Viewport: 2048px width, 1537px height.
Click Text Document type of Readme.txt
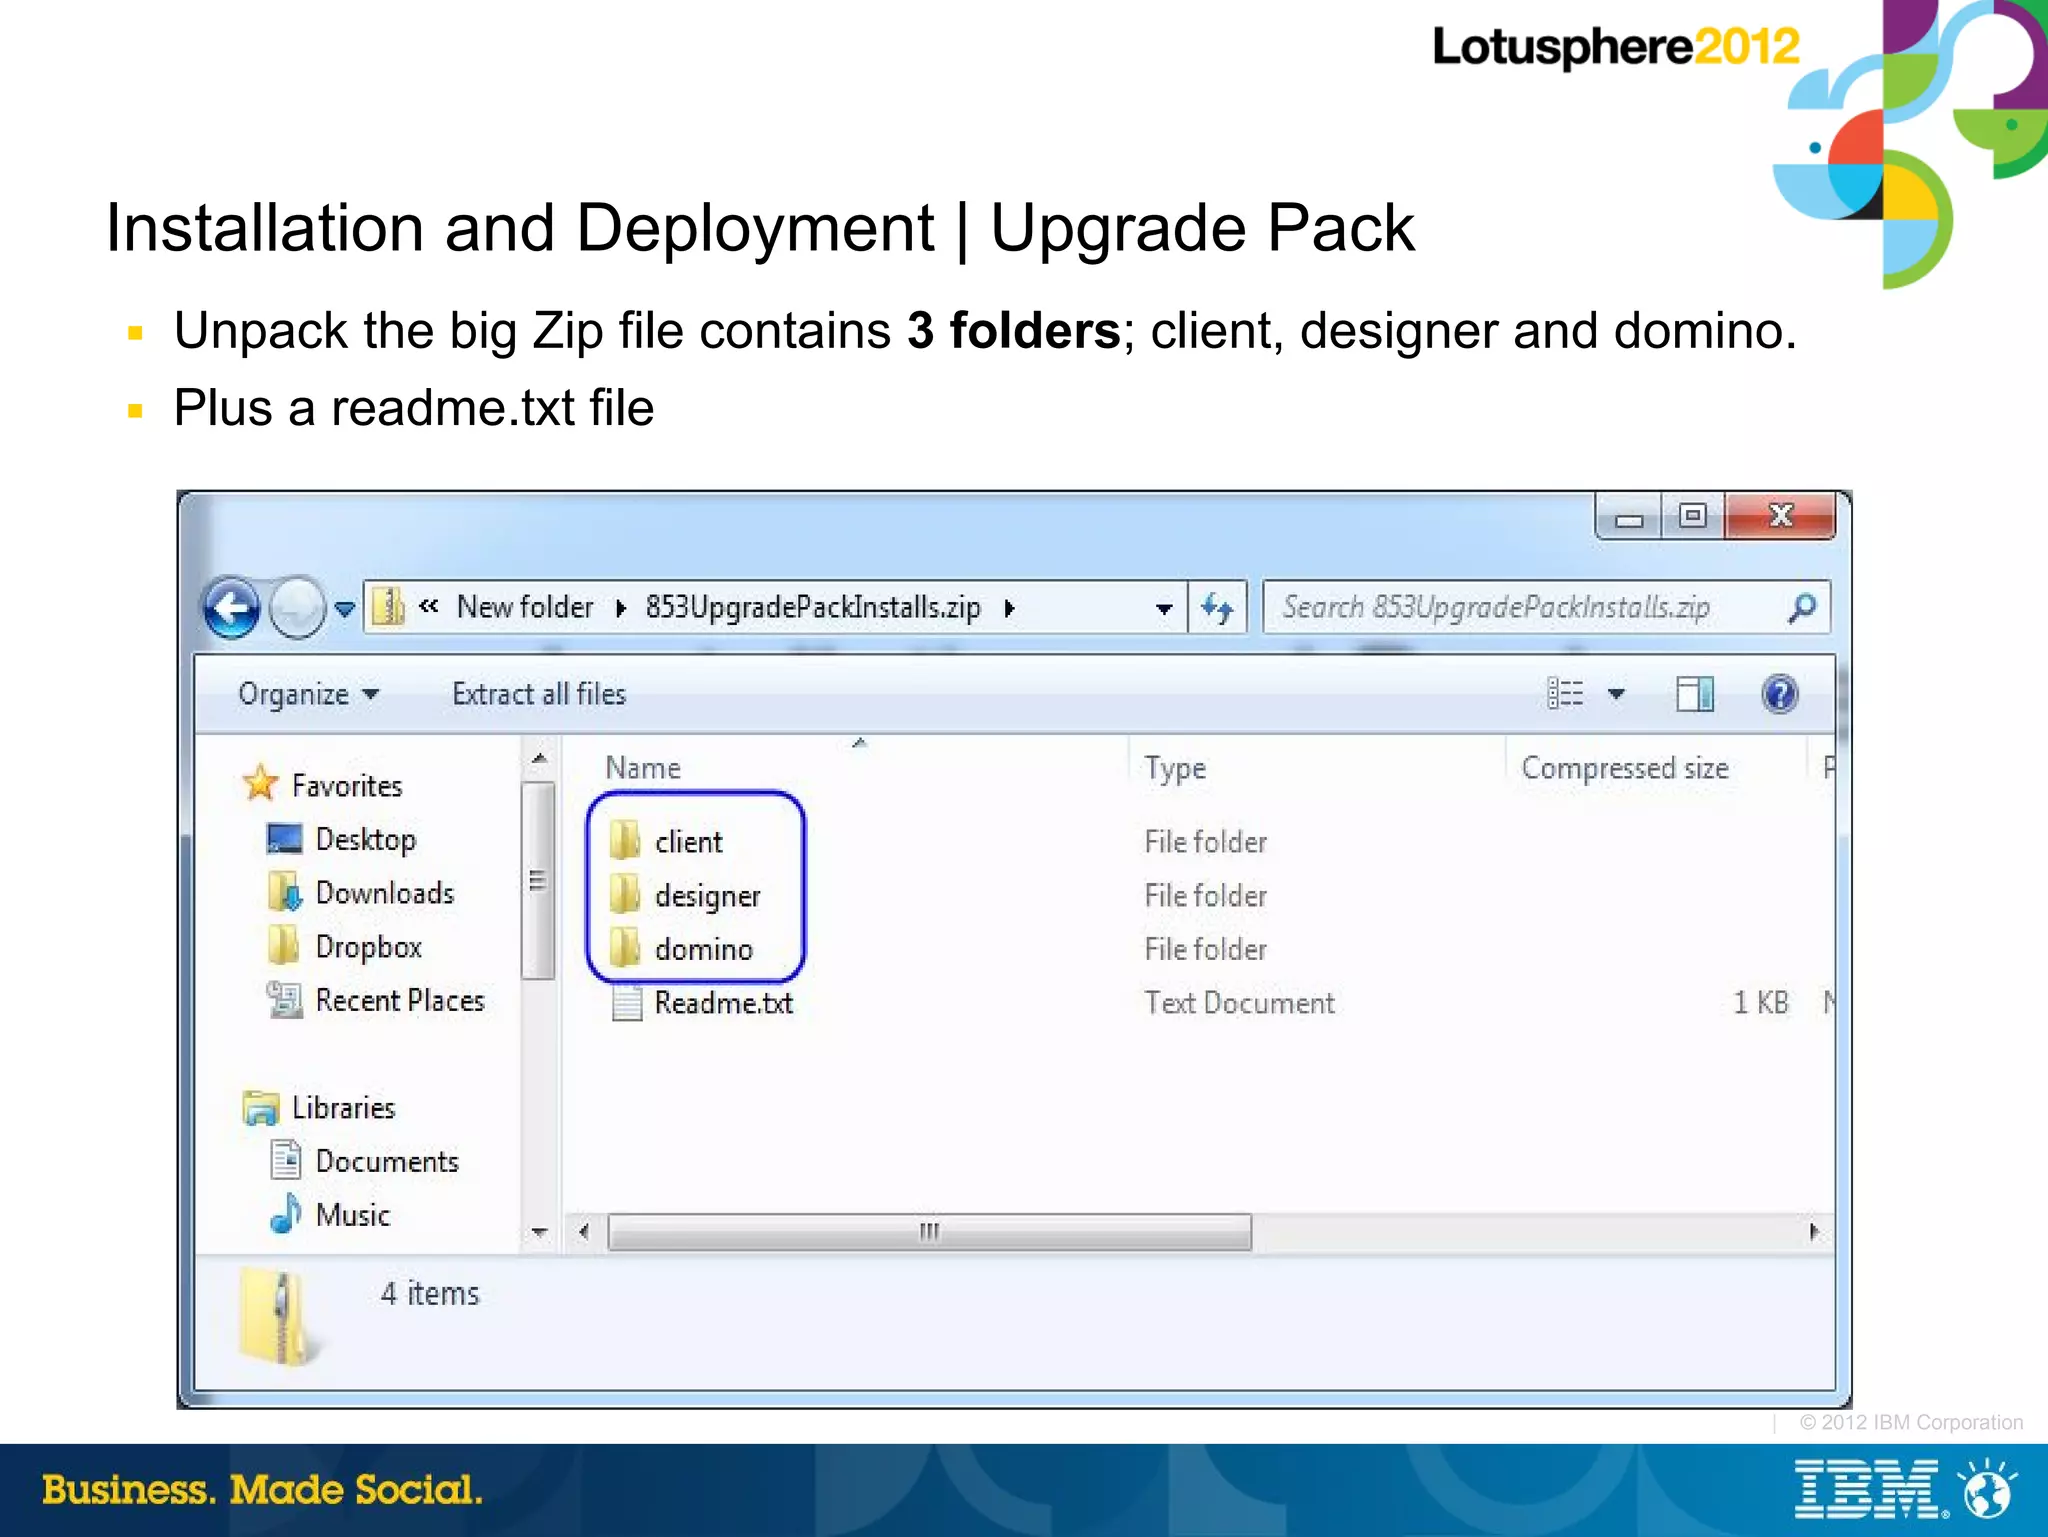coord(1240,1003)
